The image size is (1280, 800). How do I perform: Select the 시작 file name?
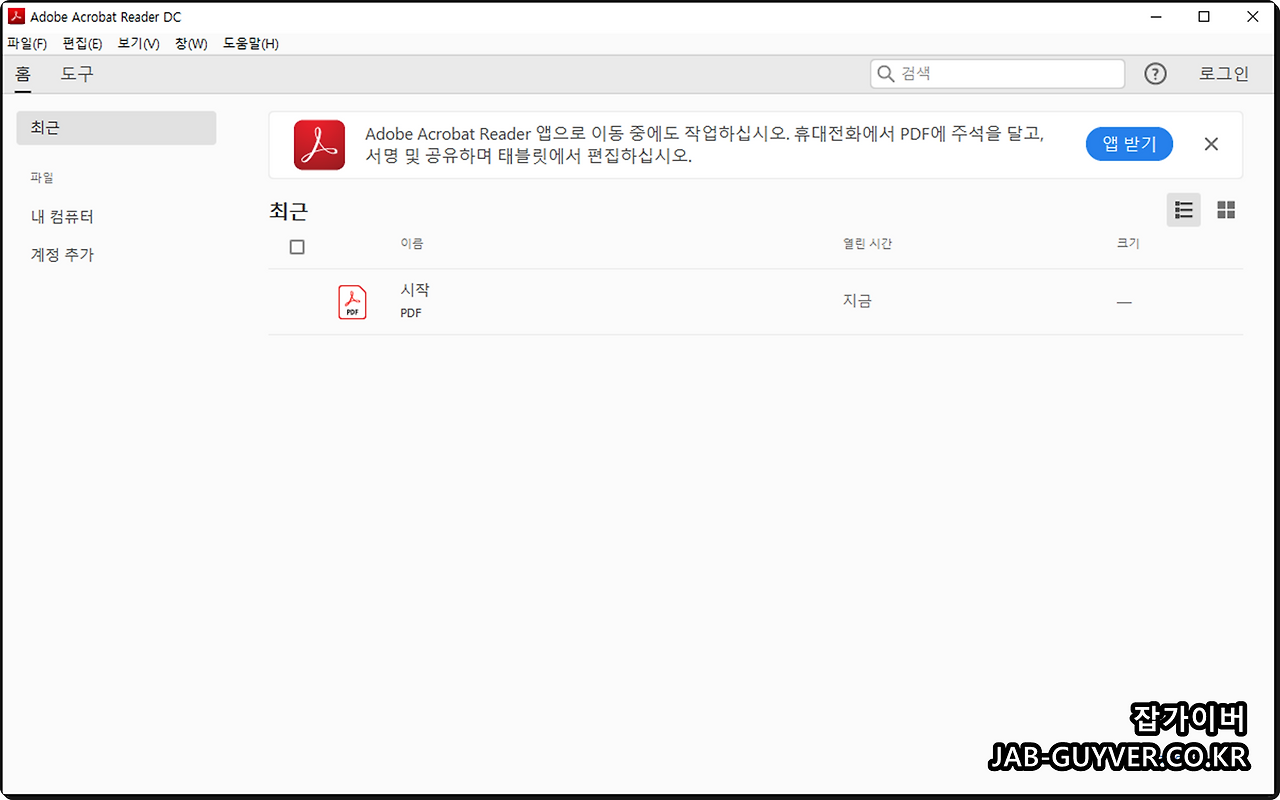pos(415,290)
